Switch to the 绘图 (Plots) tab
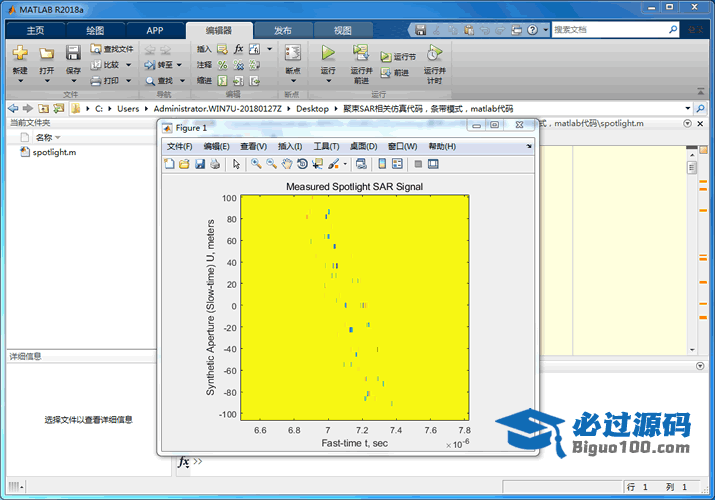The width and height of the screenshot is (715, 500). (95, 30)
